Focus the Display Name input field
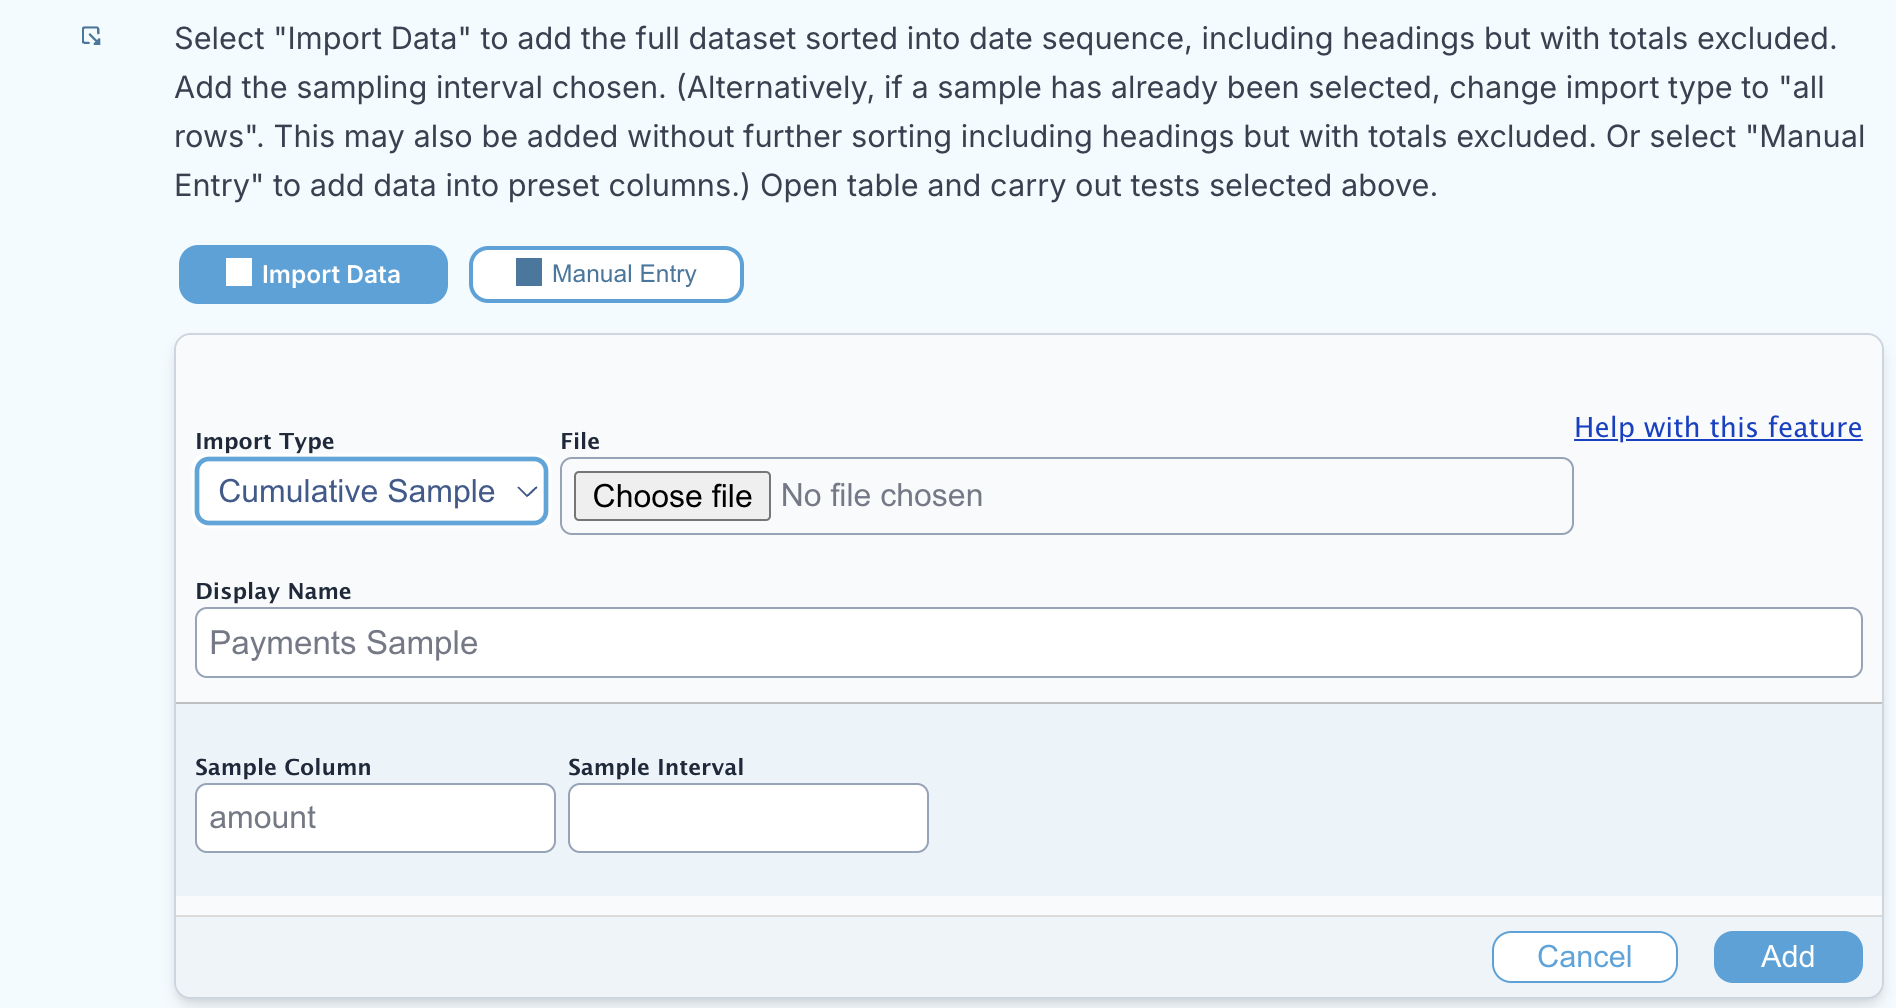 tap(1028, 643)
